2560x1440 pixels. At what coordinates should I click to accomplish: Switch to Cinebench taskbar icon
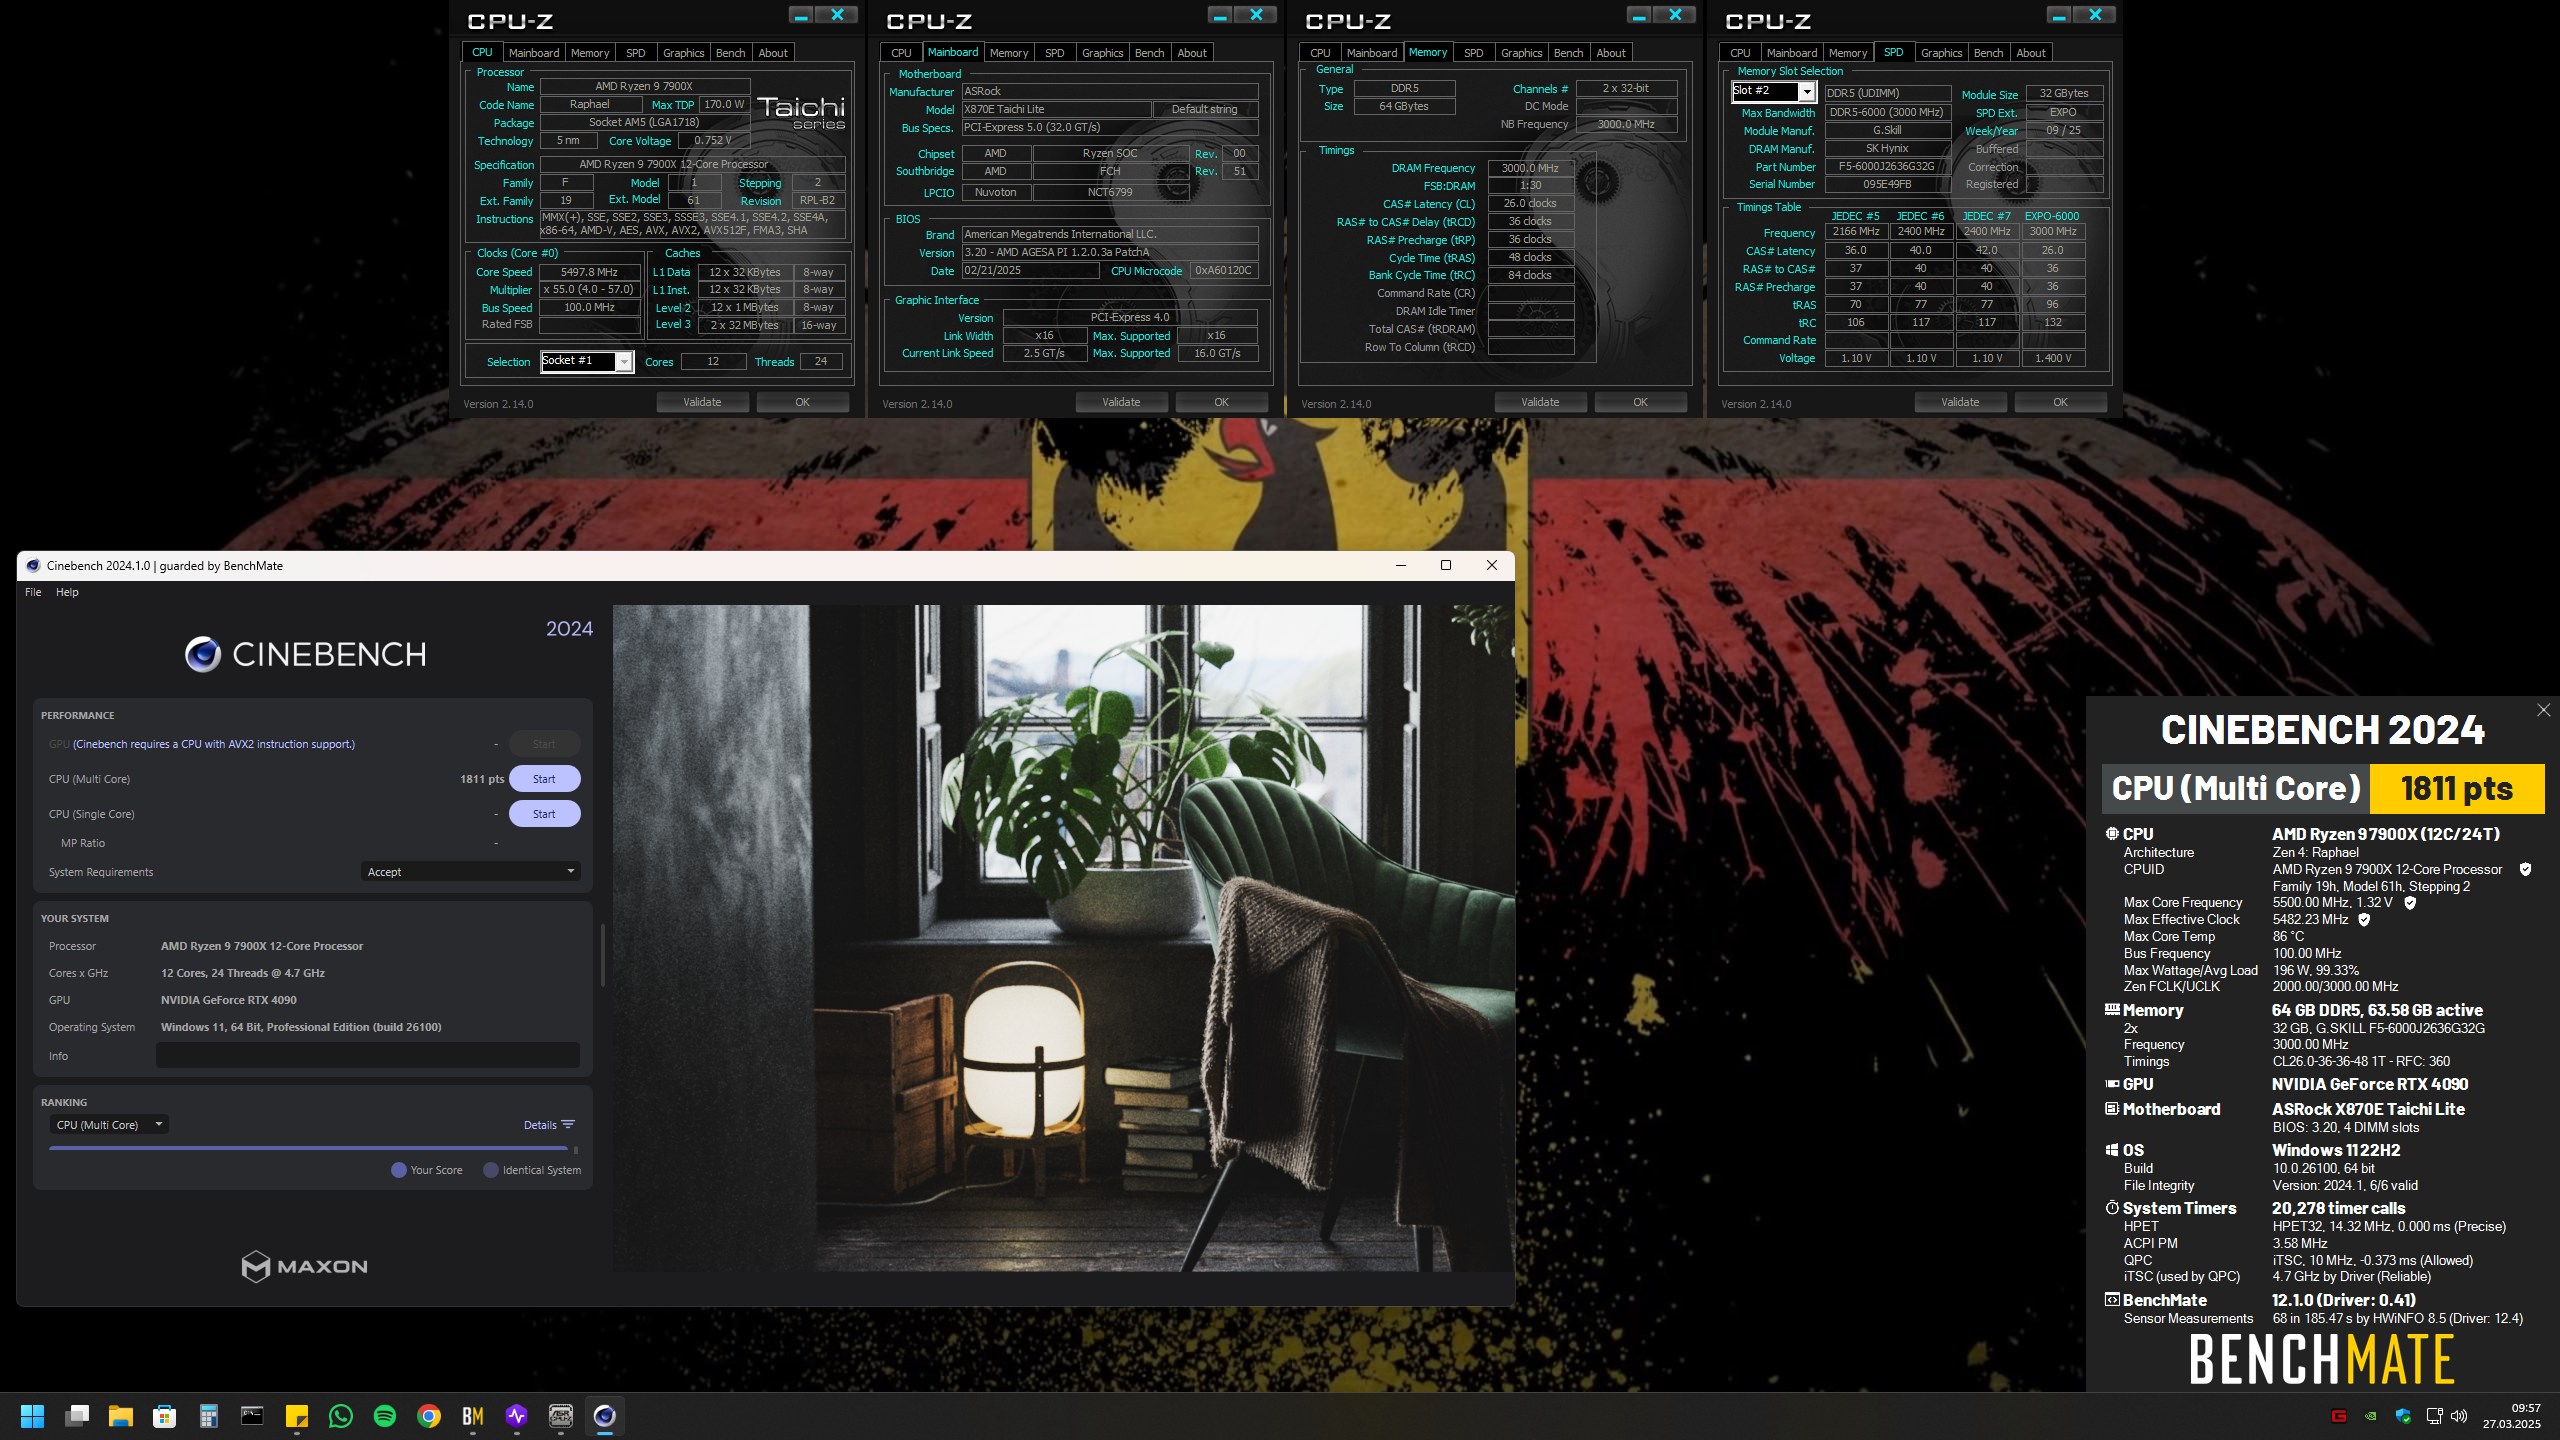click(x=604, y=1416)
